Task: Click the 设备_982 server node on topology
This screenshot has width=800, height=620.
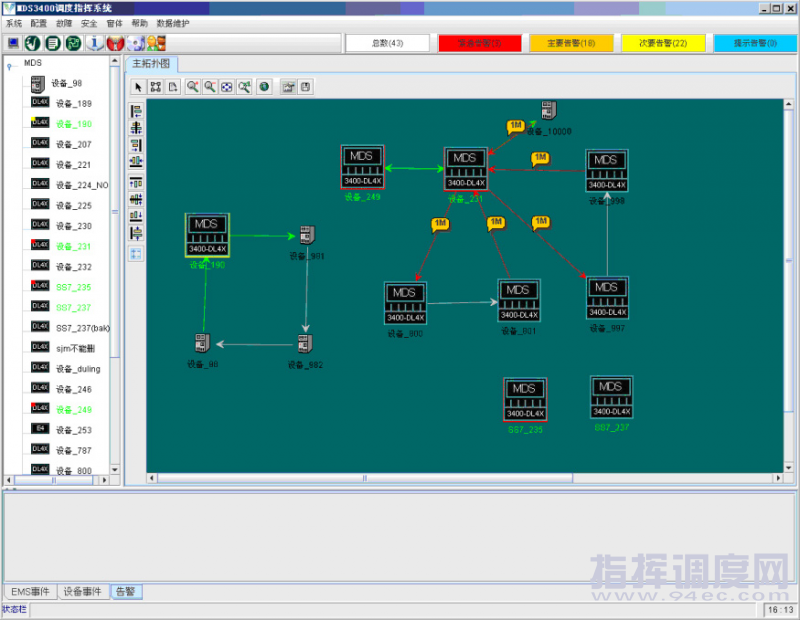Action: [305, 343]
